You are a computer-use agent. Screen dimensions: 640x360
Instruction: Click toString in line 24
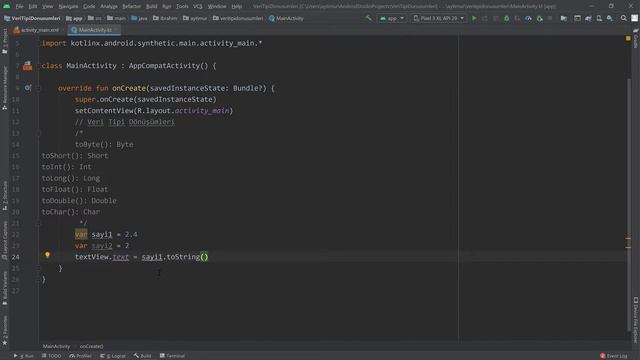point(183,257)
